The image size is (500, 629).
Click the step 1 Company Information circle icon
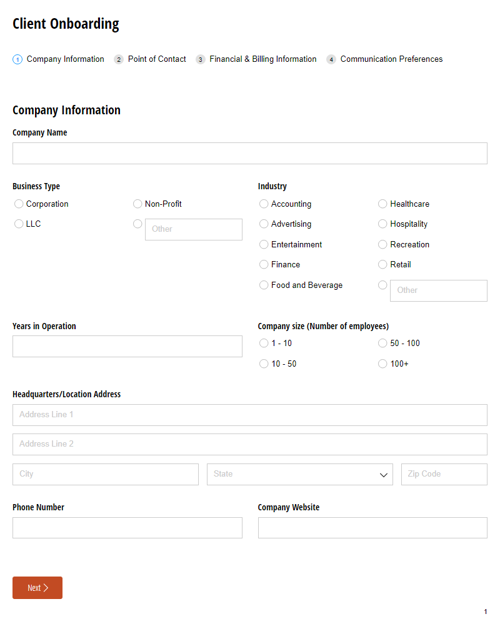coord(17,59)
